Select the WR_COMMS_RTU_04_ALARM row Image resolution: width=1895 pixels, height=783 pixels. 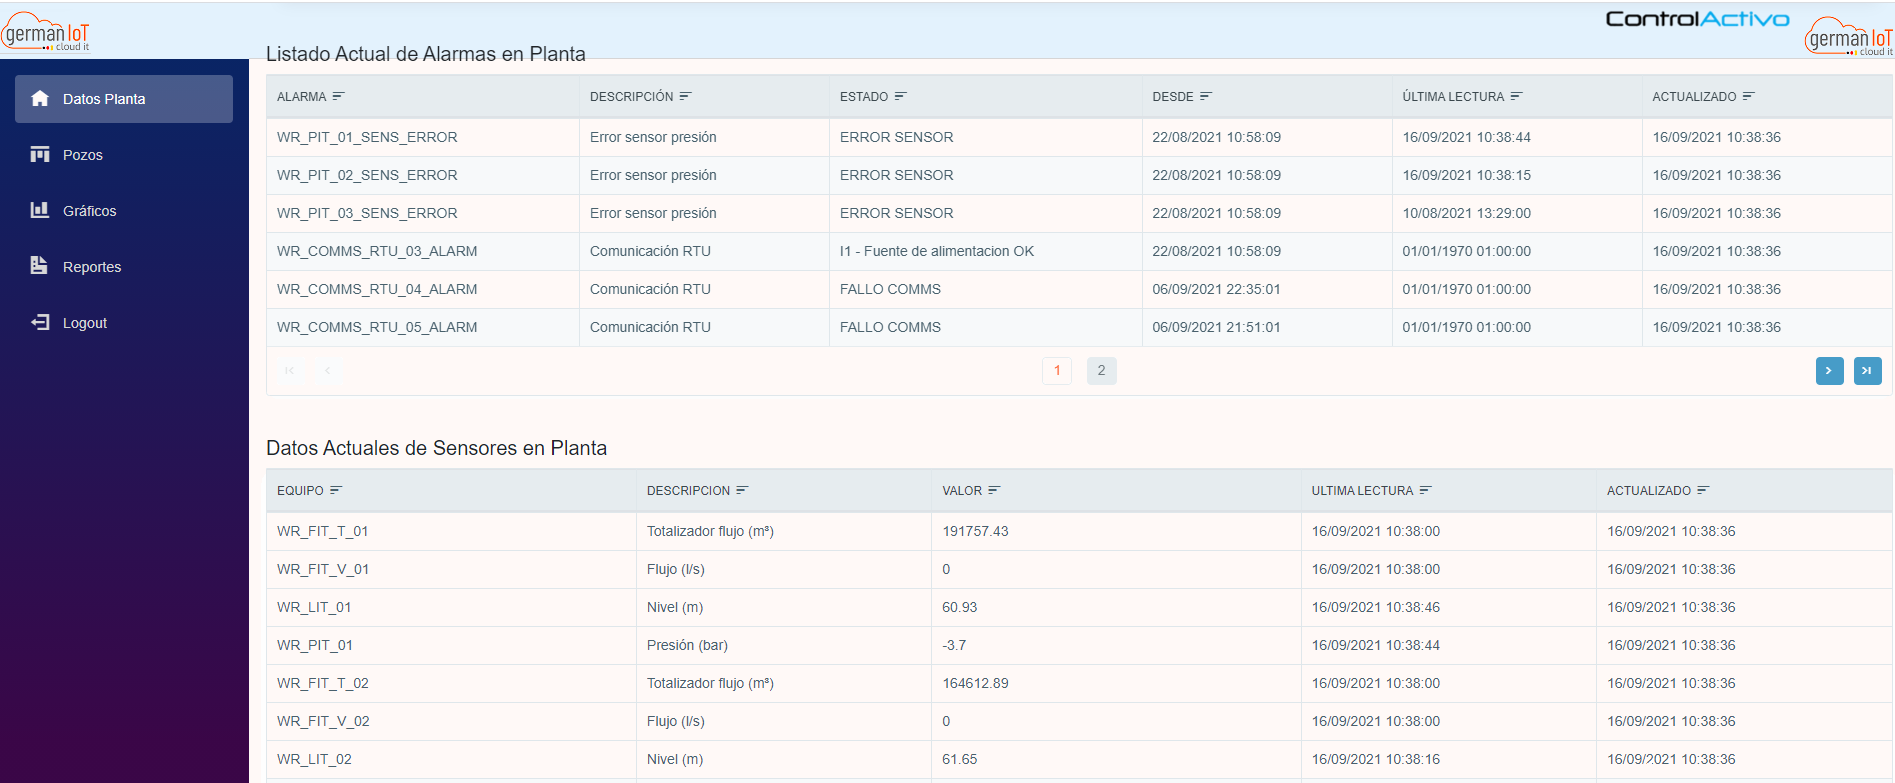(377, 289)
